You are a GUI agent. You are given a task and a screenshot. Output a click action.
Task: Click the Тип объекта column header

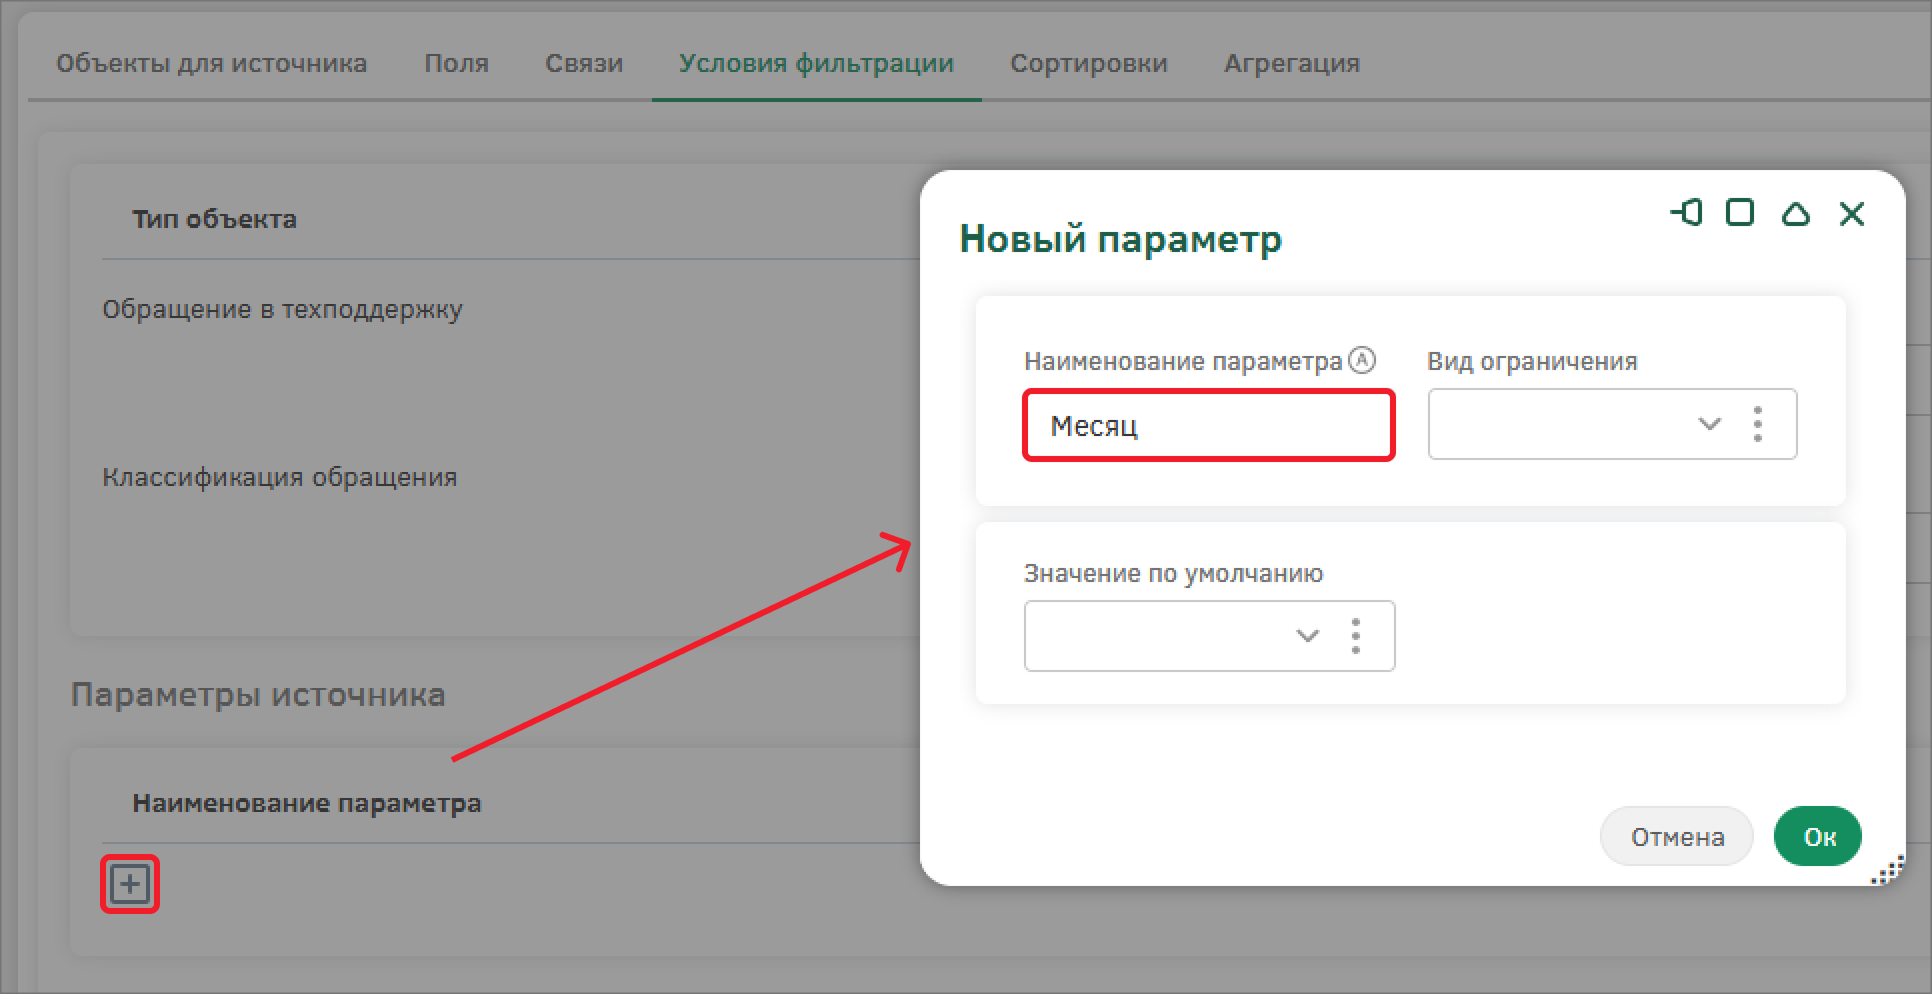[x=214, y=219]
